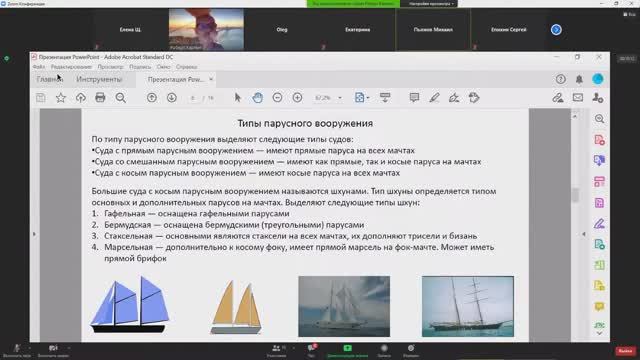Open the blue account profile avatar
Screen dimensions: 640x360
(598, 79)
